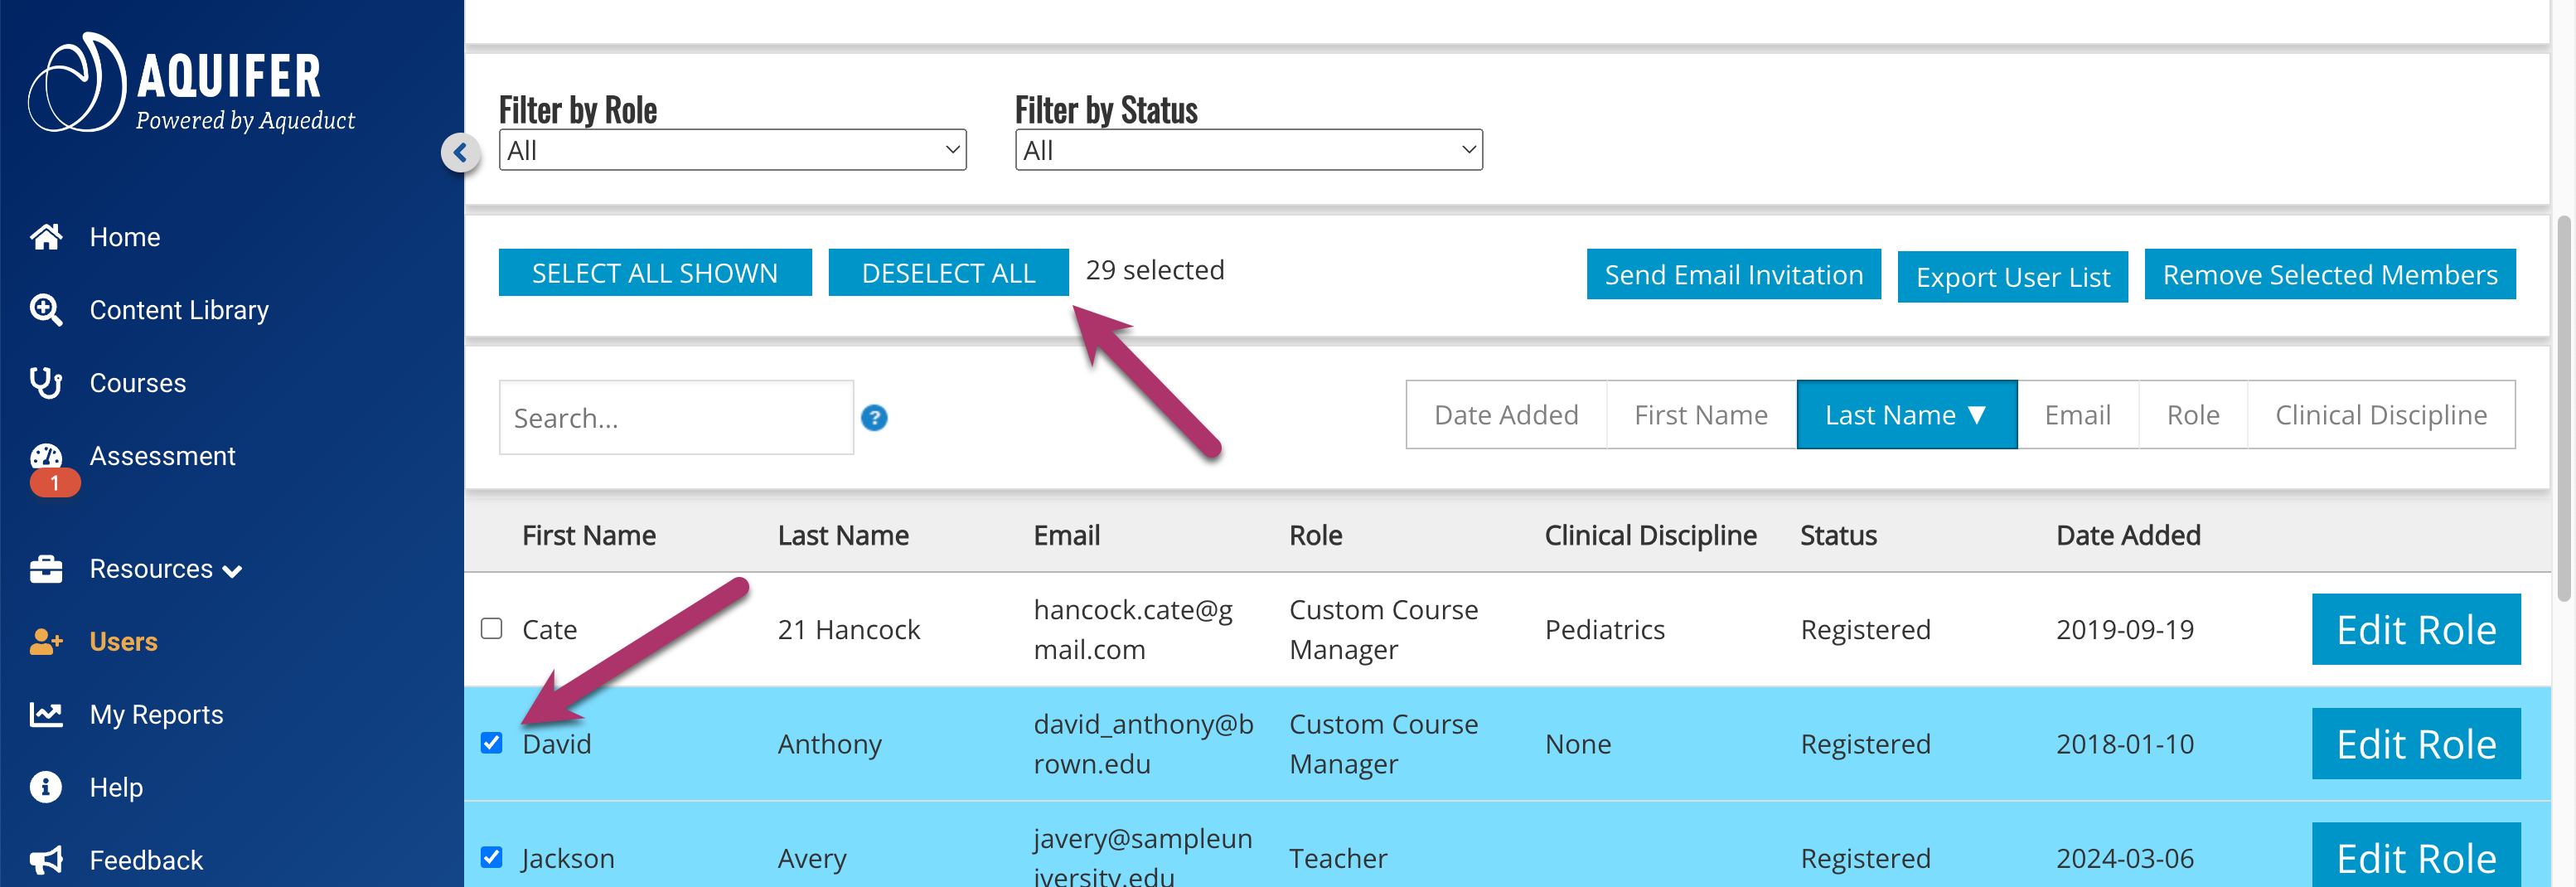Click date 2018-01-10
2576x887 pixels.
(x=2125, y=744)
